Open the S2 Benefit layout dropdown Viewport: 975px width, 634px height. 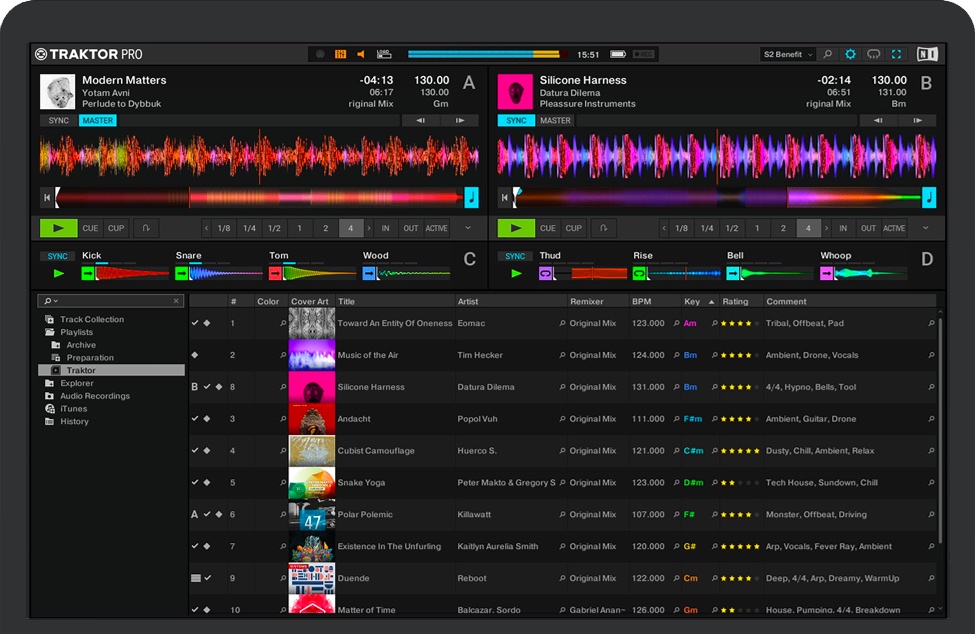pyautogui.click(x=787, y=54)
